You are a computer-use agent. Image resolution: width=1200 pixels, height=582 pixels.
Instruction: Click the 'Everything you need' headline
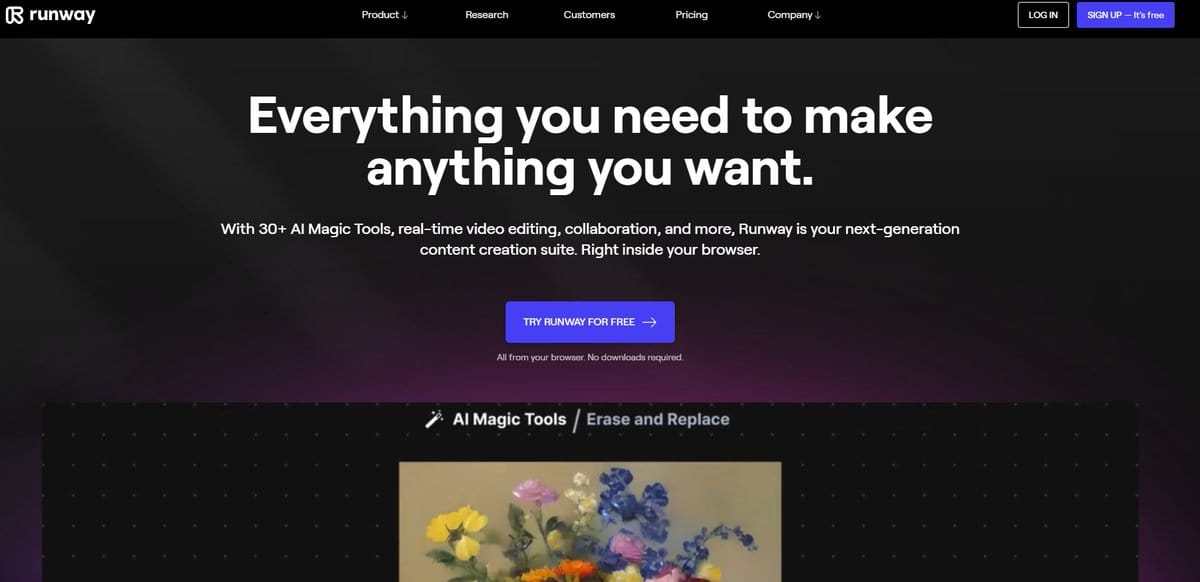point(590,143)
